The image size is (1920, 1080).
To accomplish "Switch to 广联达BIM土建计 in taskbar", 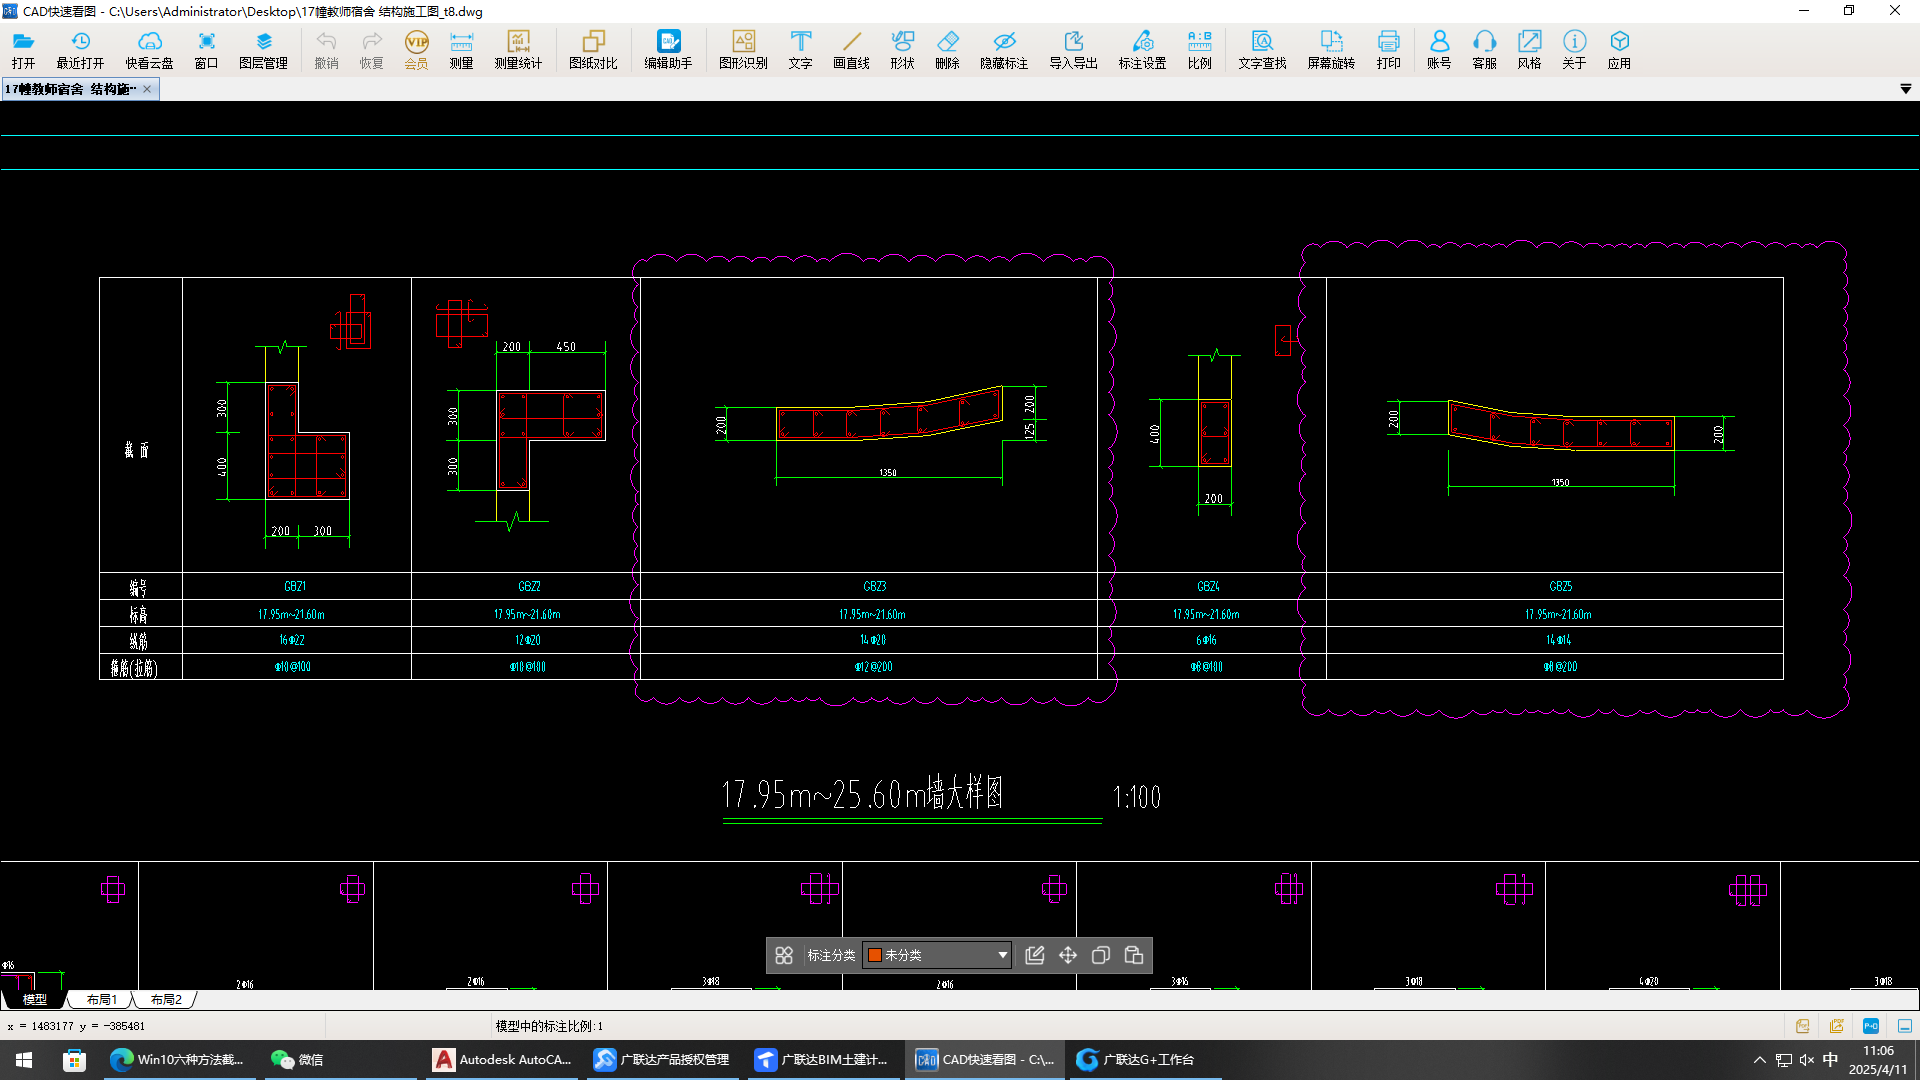I will (x=822, y=1060).
